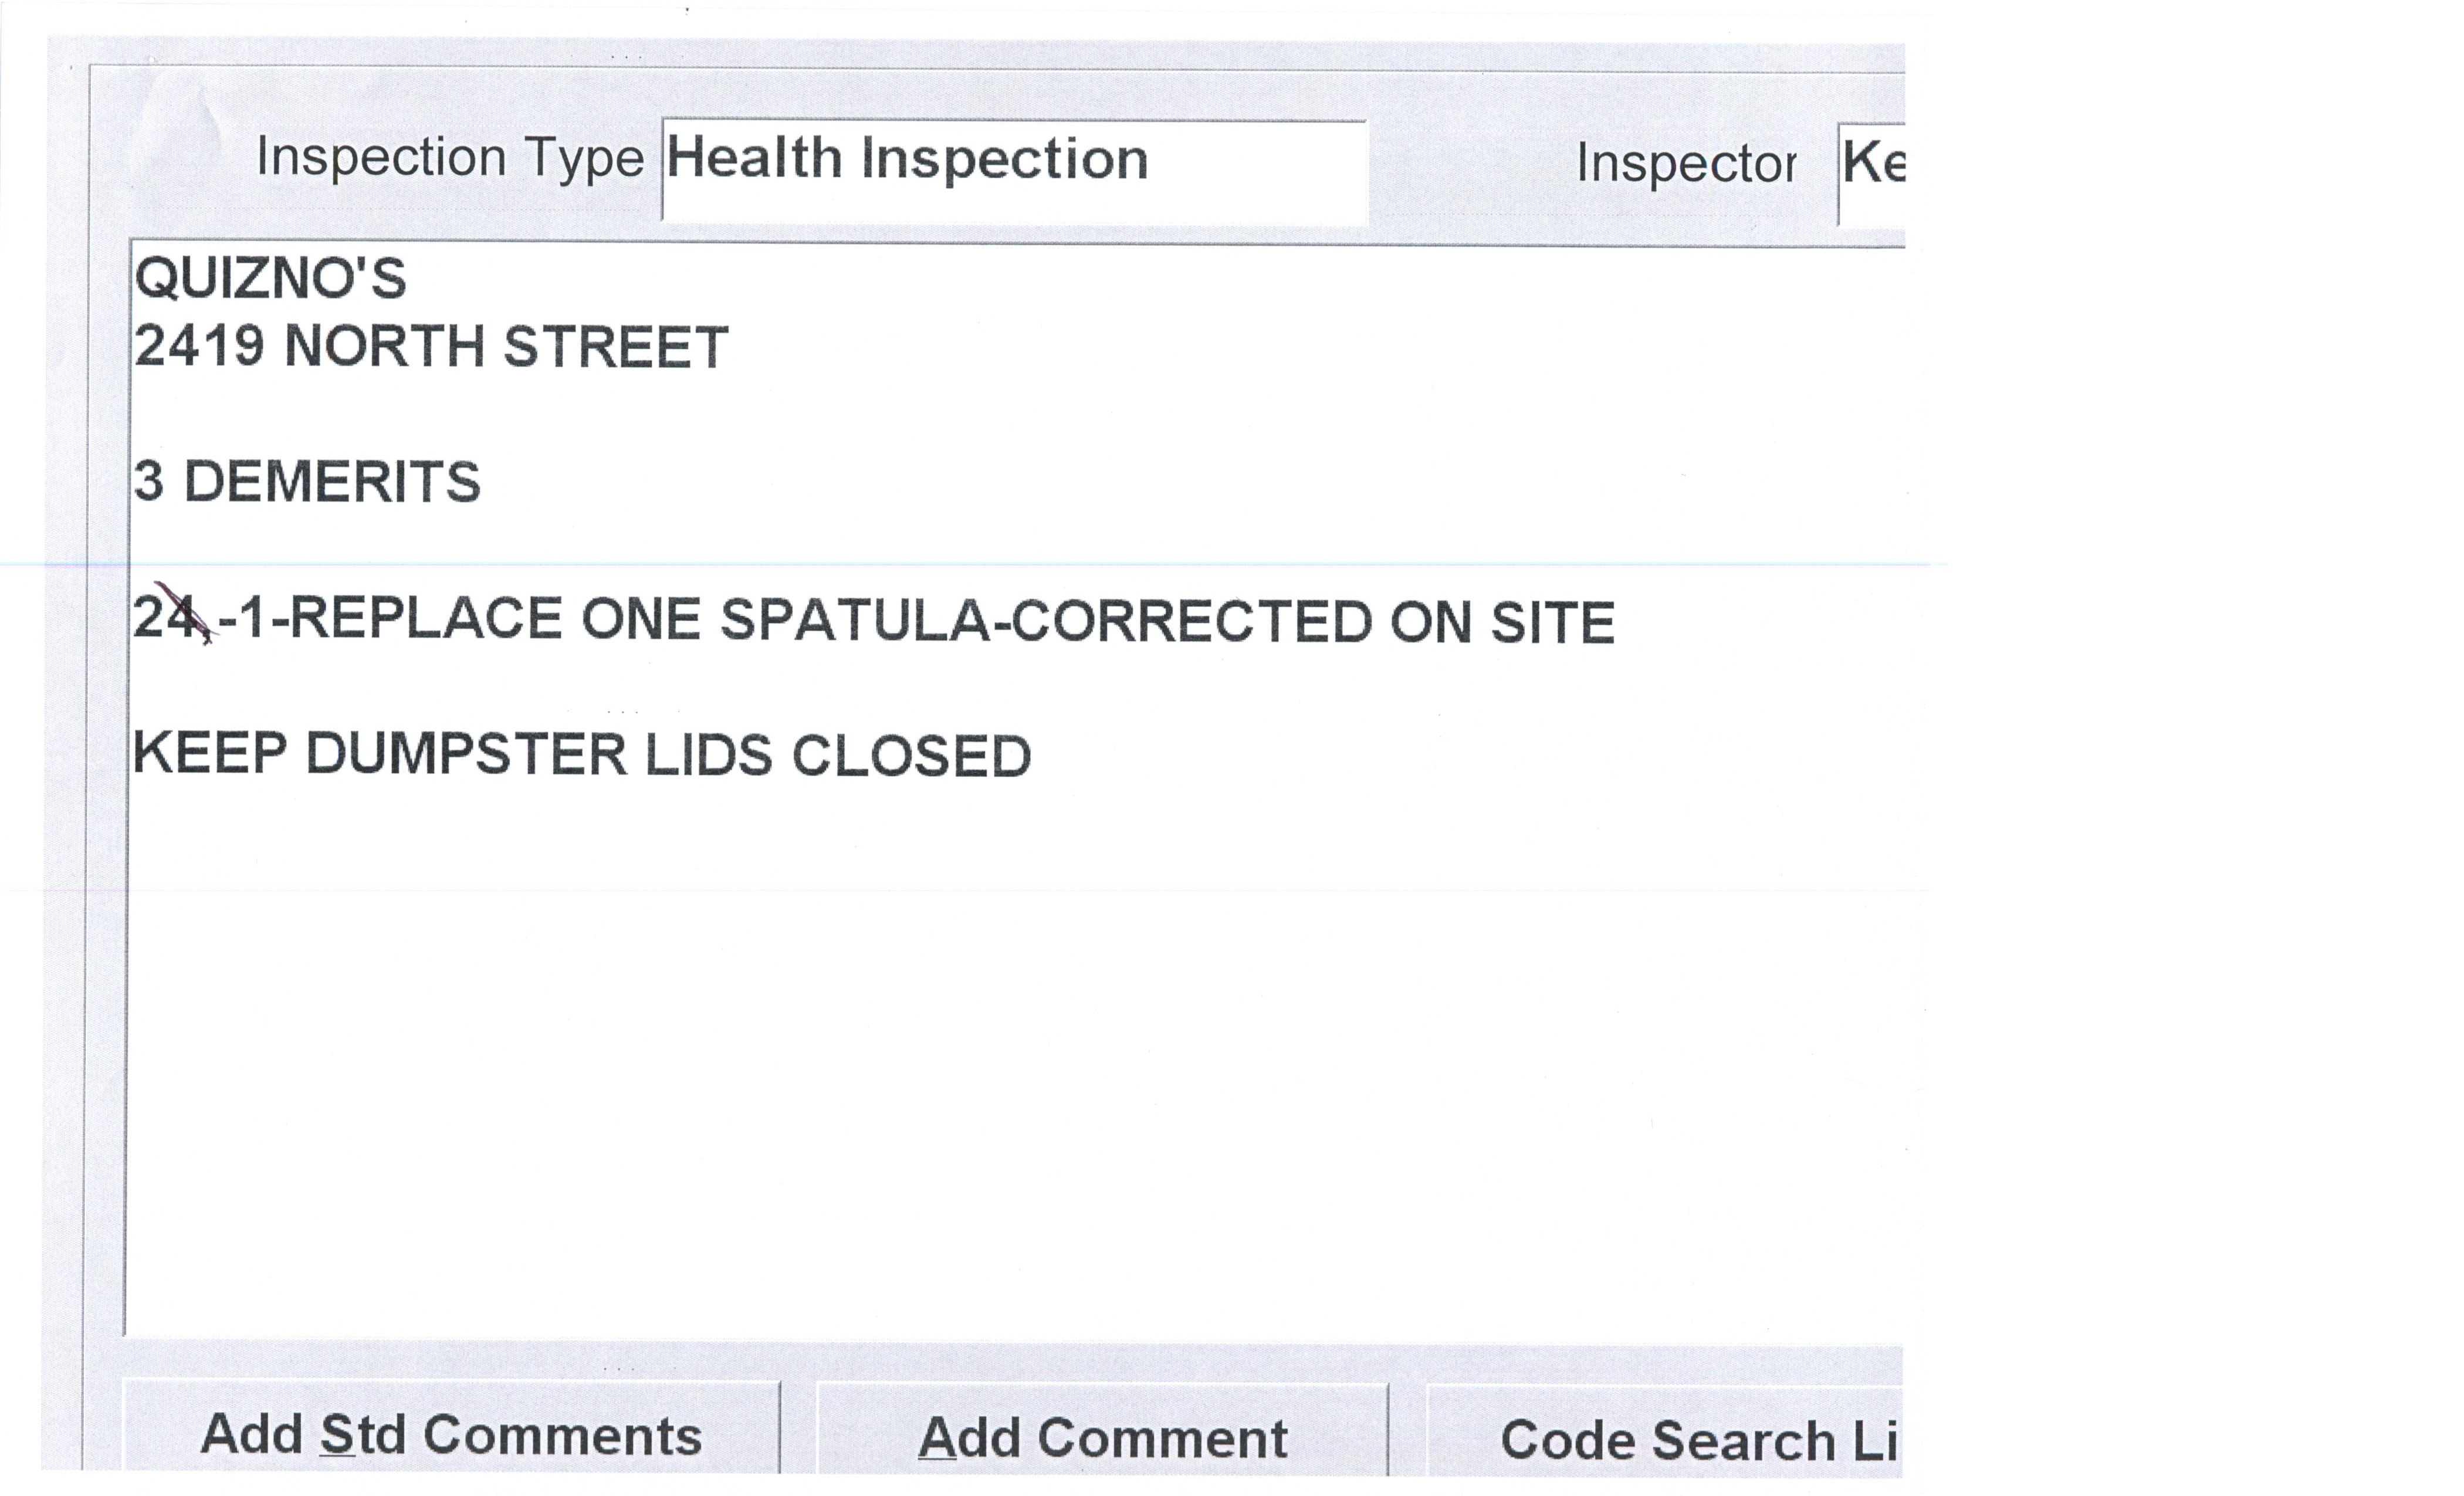Click the Add Std Comments button
Image resolution: width=2464 pixels, height=1496 pixels.
coord(451,1435)
